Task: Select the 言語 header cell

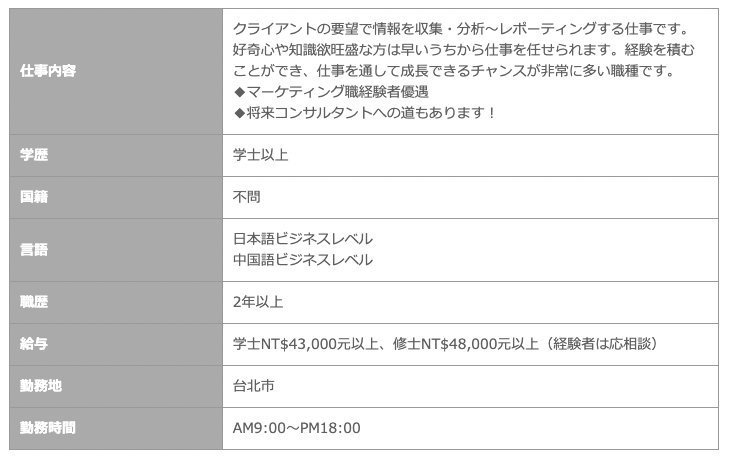Action: (x=116, y=250)
